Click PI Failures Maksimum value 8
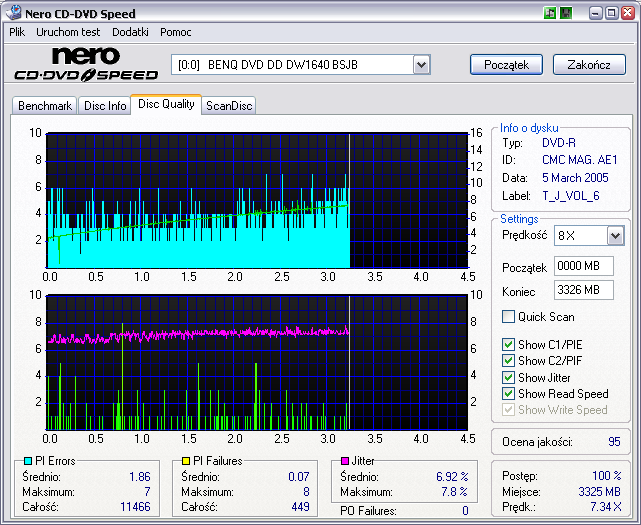Screen dimensions: 641x525 [x=306, y=492]
